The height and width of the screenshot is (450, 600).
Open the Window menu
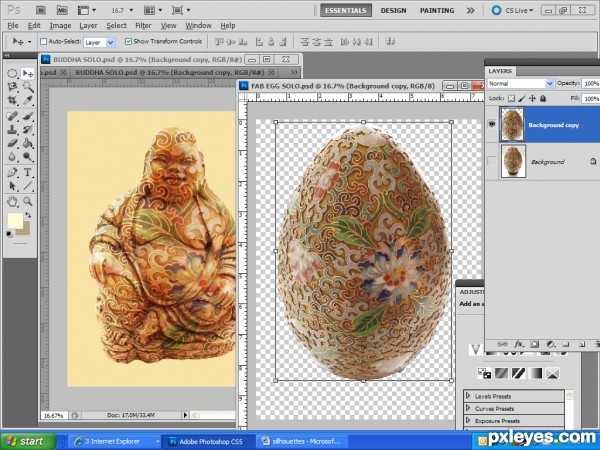pyautogui.click(x=198, y=26)
